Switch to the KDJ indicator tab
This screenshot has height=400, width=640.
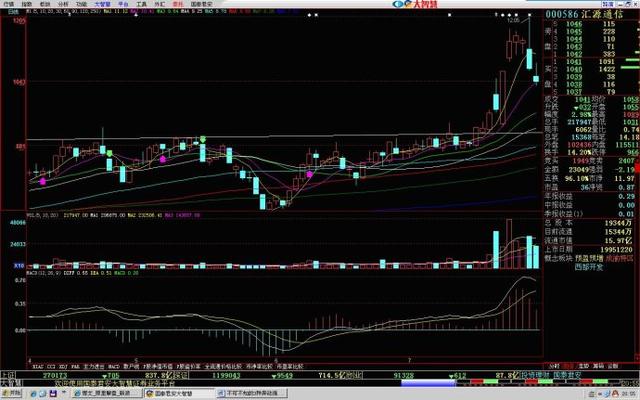(63, 367)
